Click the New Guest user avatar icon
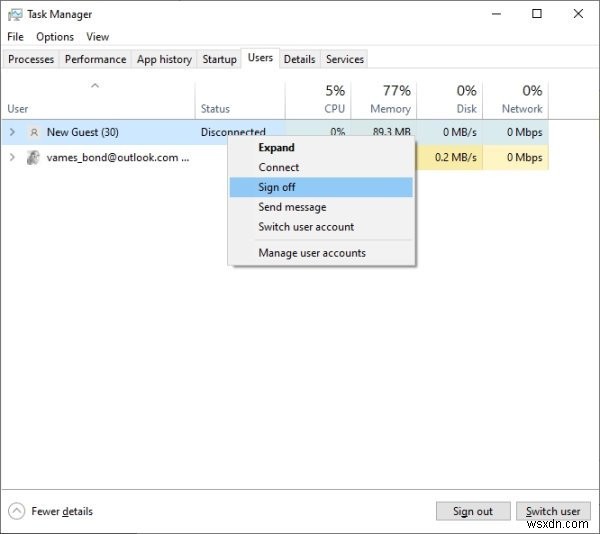The image size is (600, 534). coord(34,132)
